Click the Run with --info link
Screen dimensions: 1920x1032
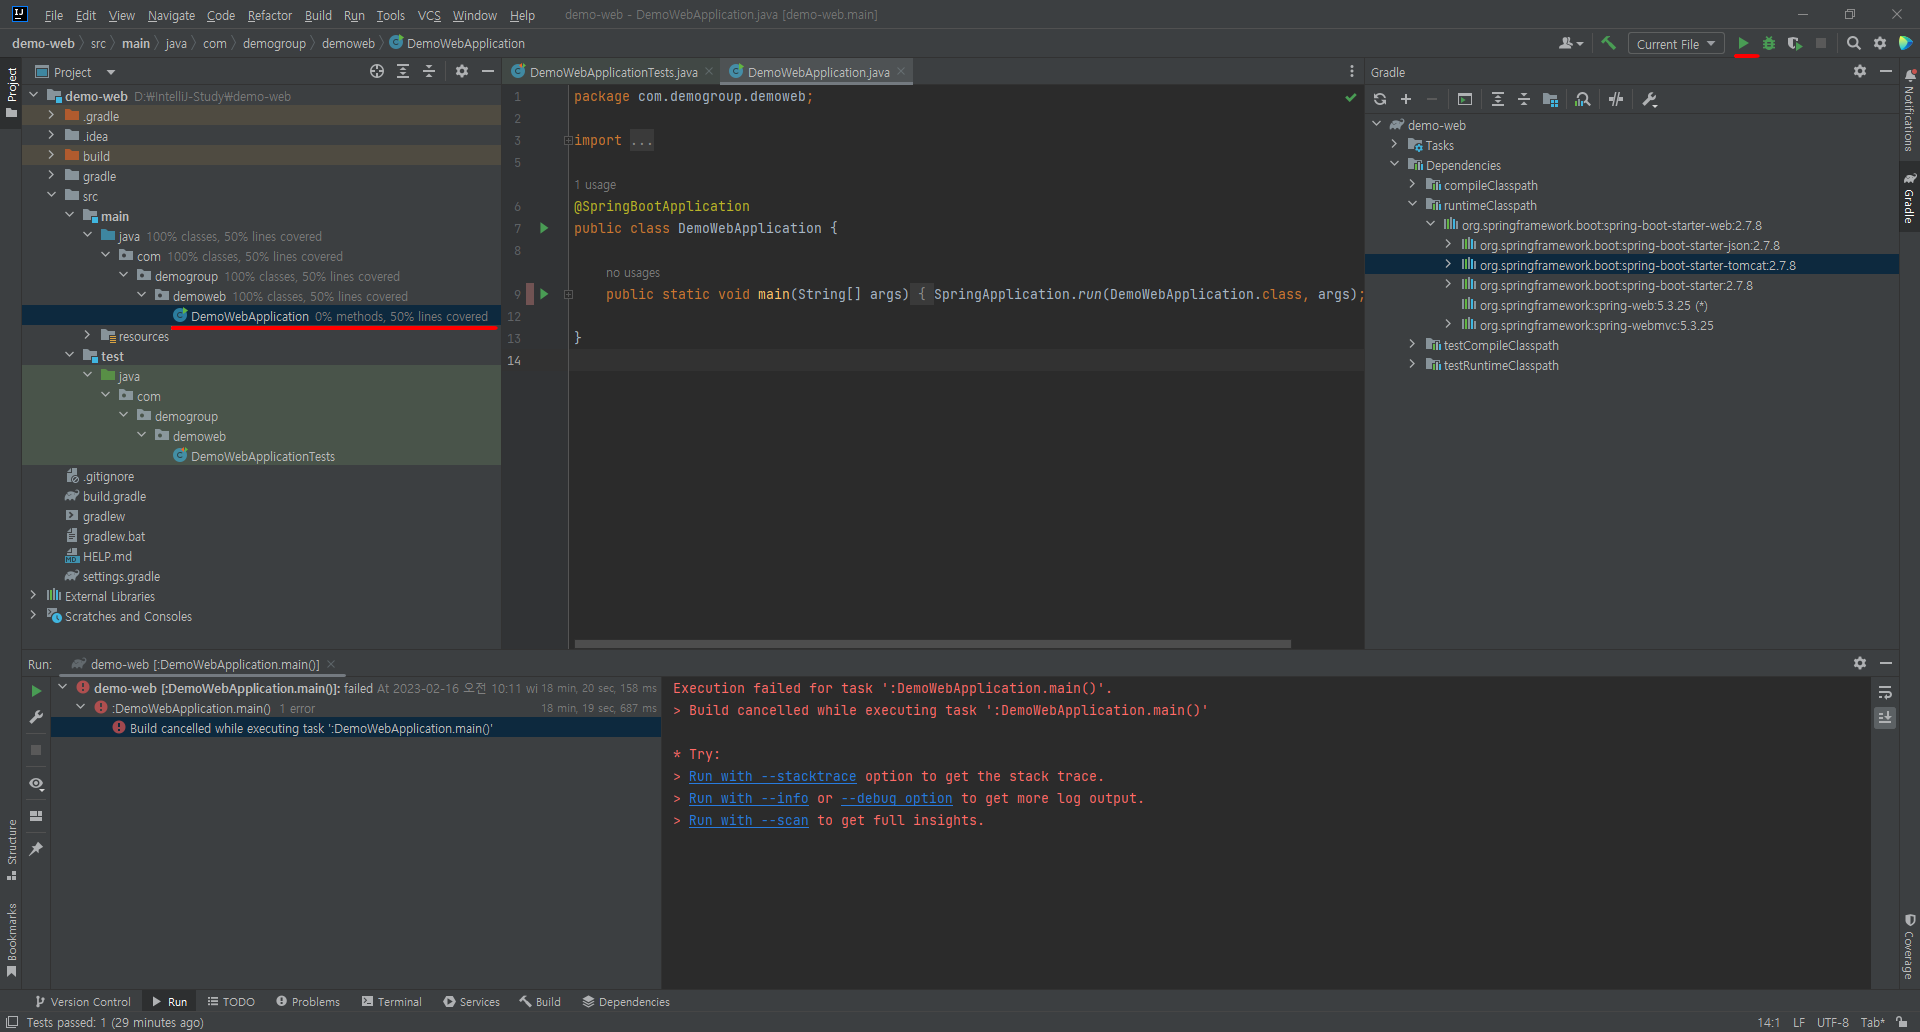(x=748, y=798)
